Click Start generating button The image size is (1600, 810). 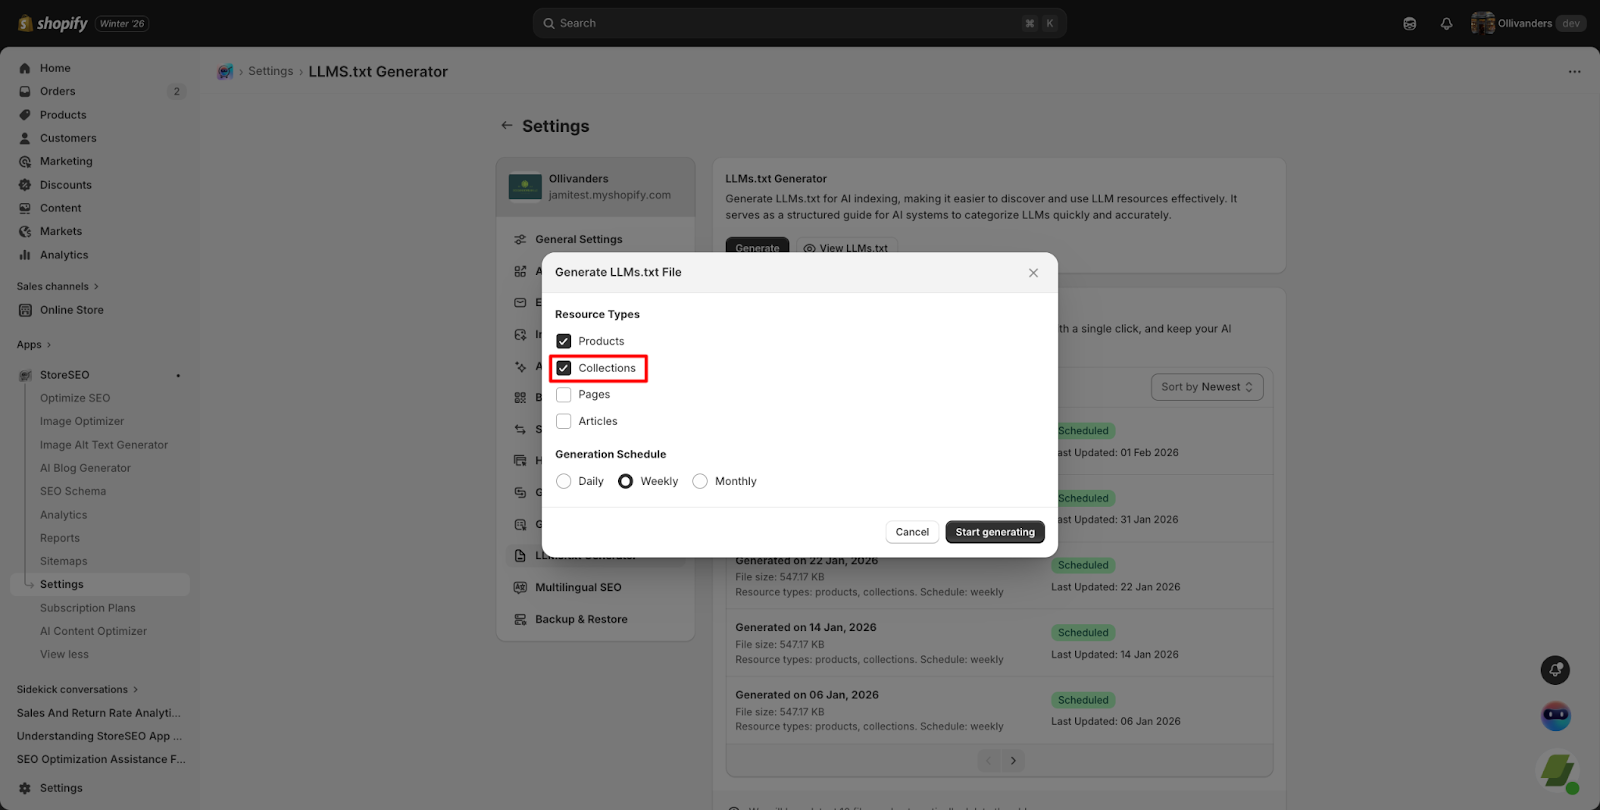click(x=995, y=532)
